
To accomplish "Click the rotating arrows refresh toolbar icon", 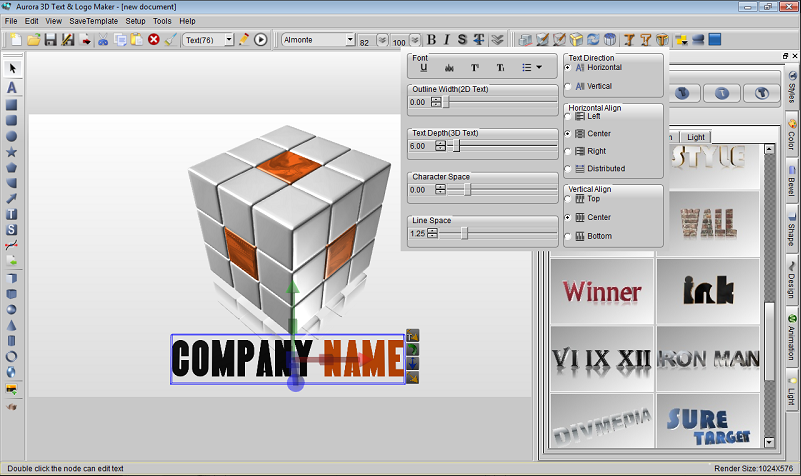I will point(593,40).
